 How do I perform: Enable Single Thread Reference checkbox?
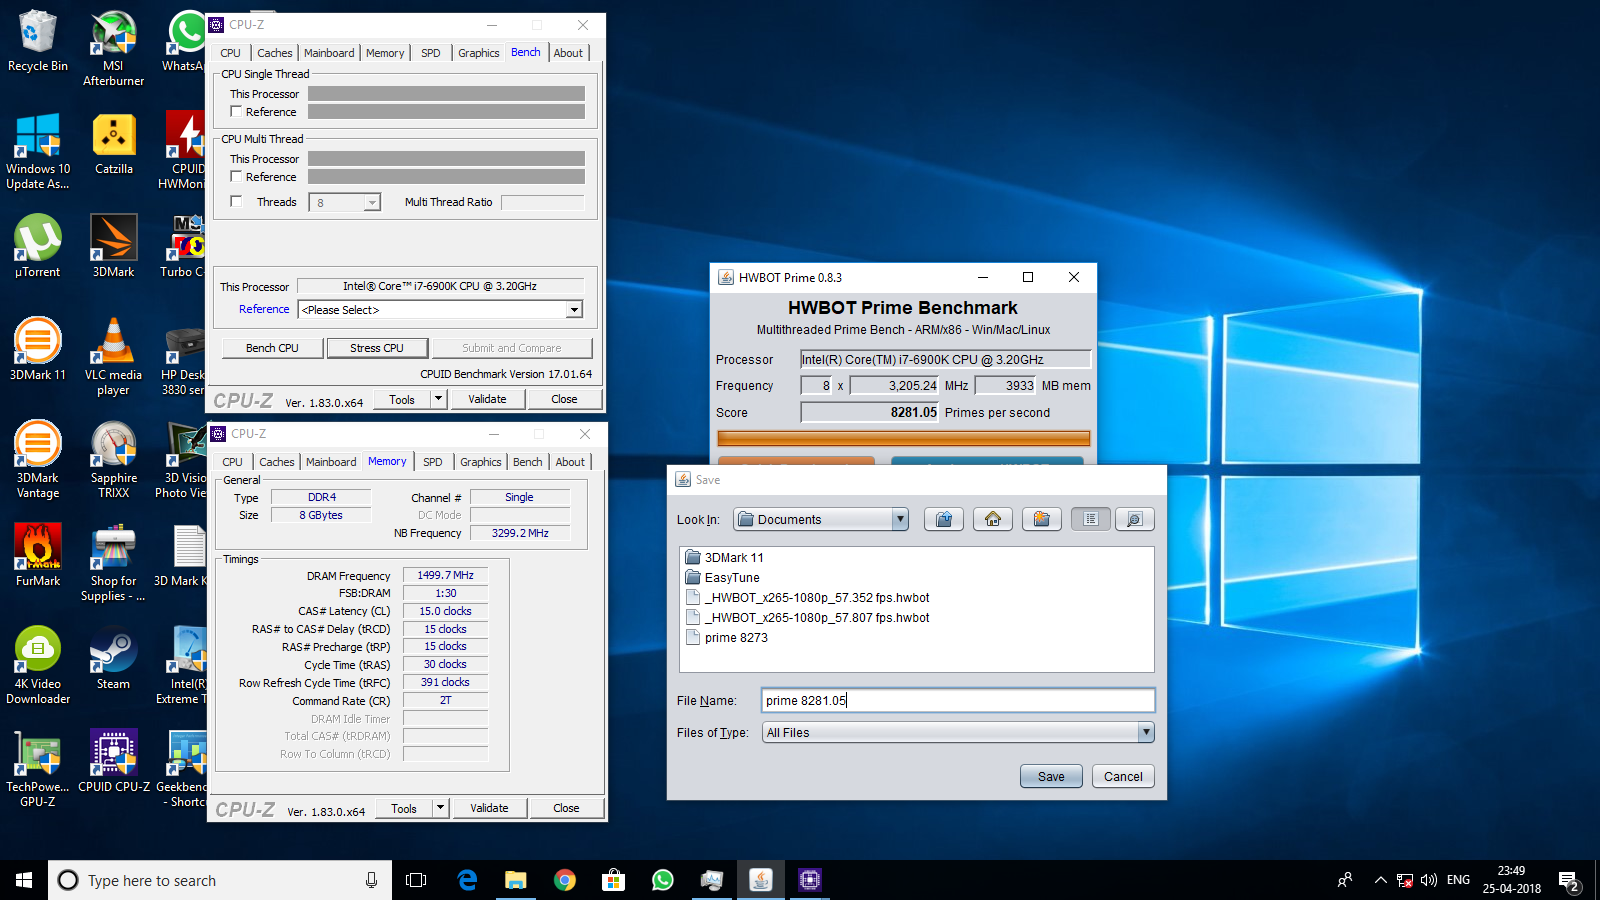tap(236, 111)
